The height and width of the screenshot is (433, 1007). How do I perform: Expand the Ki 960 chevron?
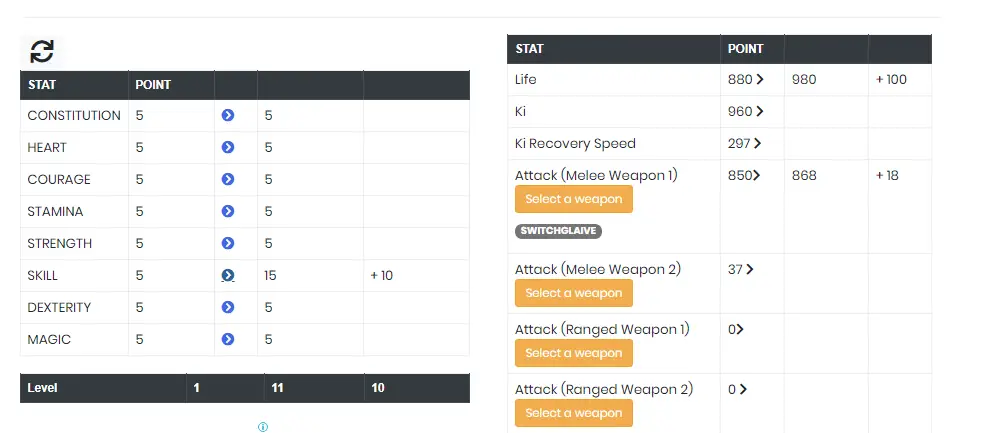tap(760, 112)
